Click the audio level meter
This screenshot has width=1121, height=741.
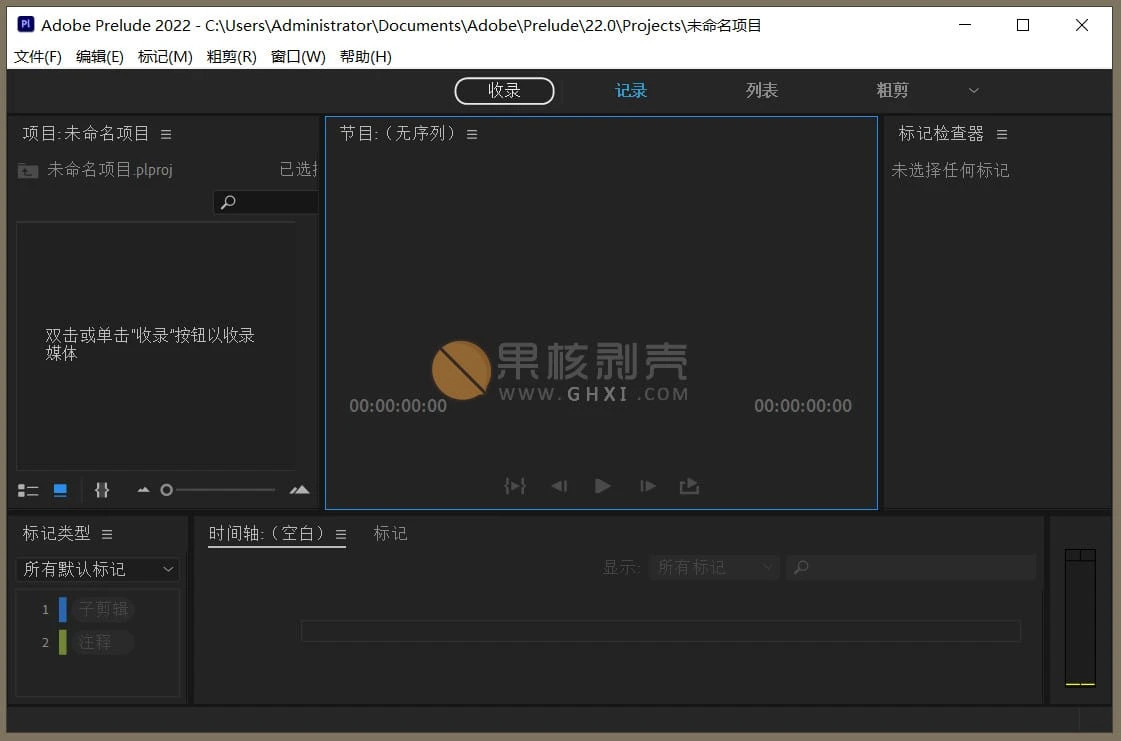(1080, 618)
